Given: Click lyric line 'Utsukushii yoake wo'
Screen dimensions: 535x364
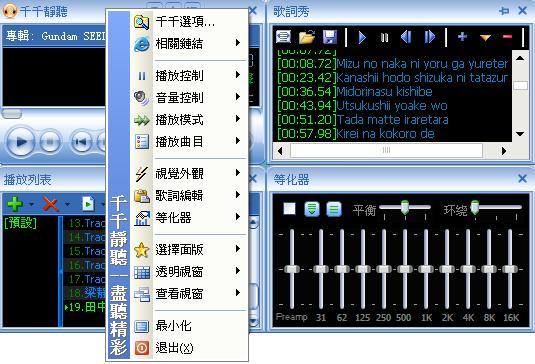Looking at the screenshot, I should 392,105.
